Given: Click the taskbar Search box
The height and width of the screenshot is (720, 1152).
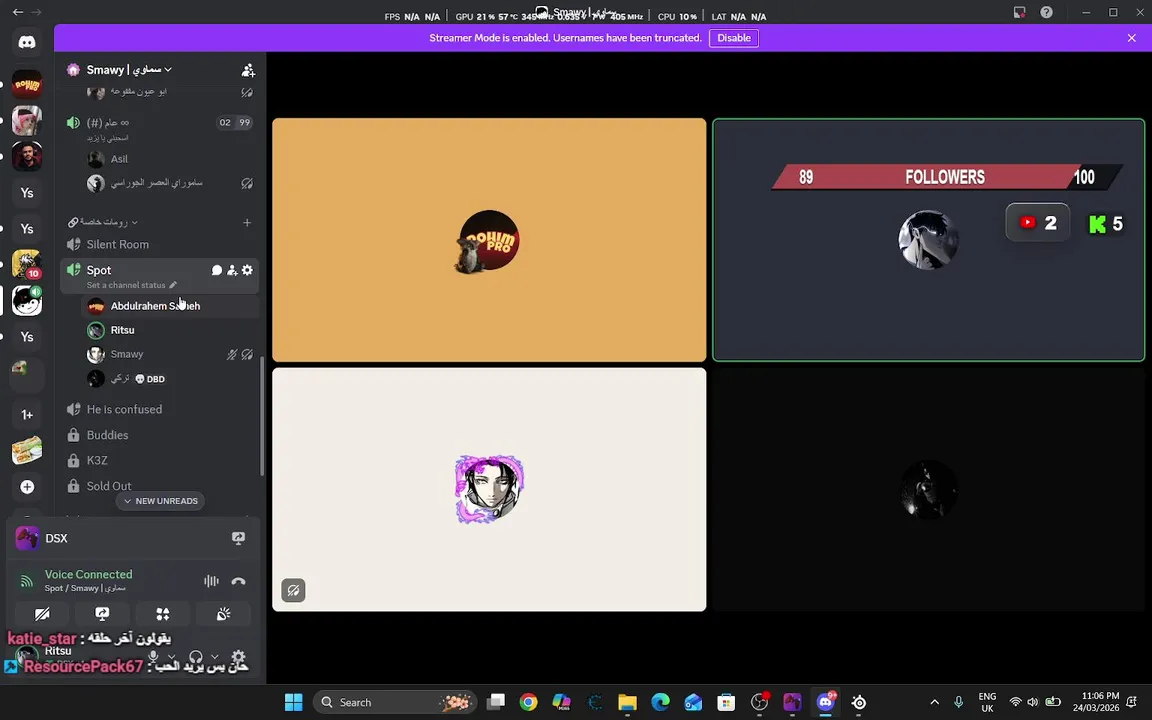Looking at the screenshot, I should [x=395, y=702].
